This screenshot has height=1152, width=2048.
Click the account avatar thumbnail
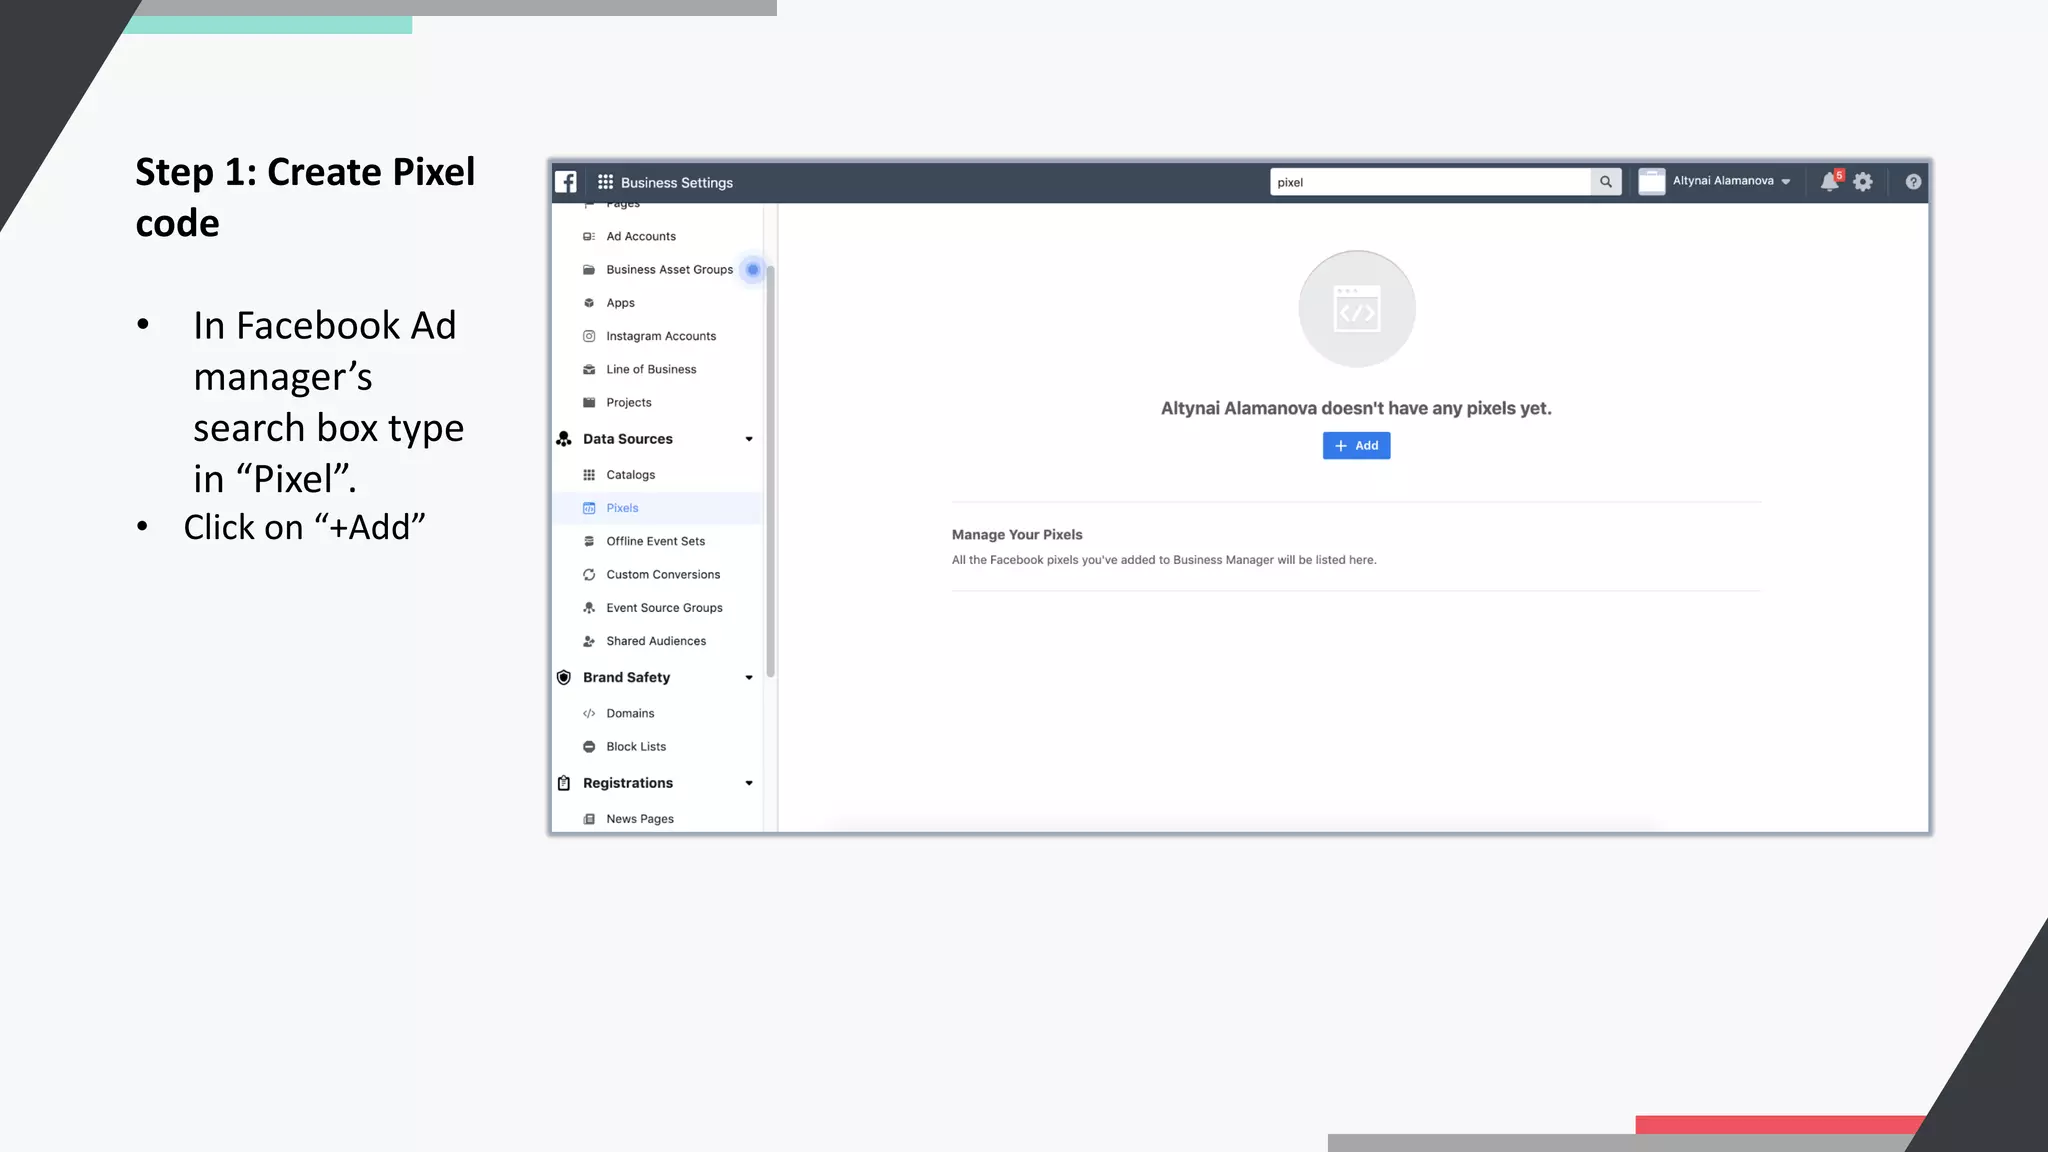click(1652, 182)
